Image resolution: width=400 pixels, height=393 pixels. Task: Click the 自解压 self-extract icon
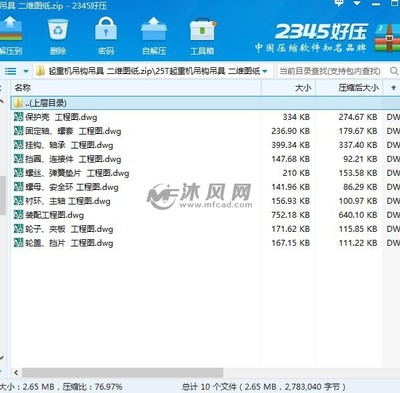[154, 30]
